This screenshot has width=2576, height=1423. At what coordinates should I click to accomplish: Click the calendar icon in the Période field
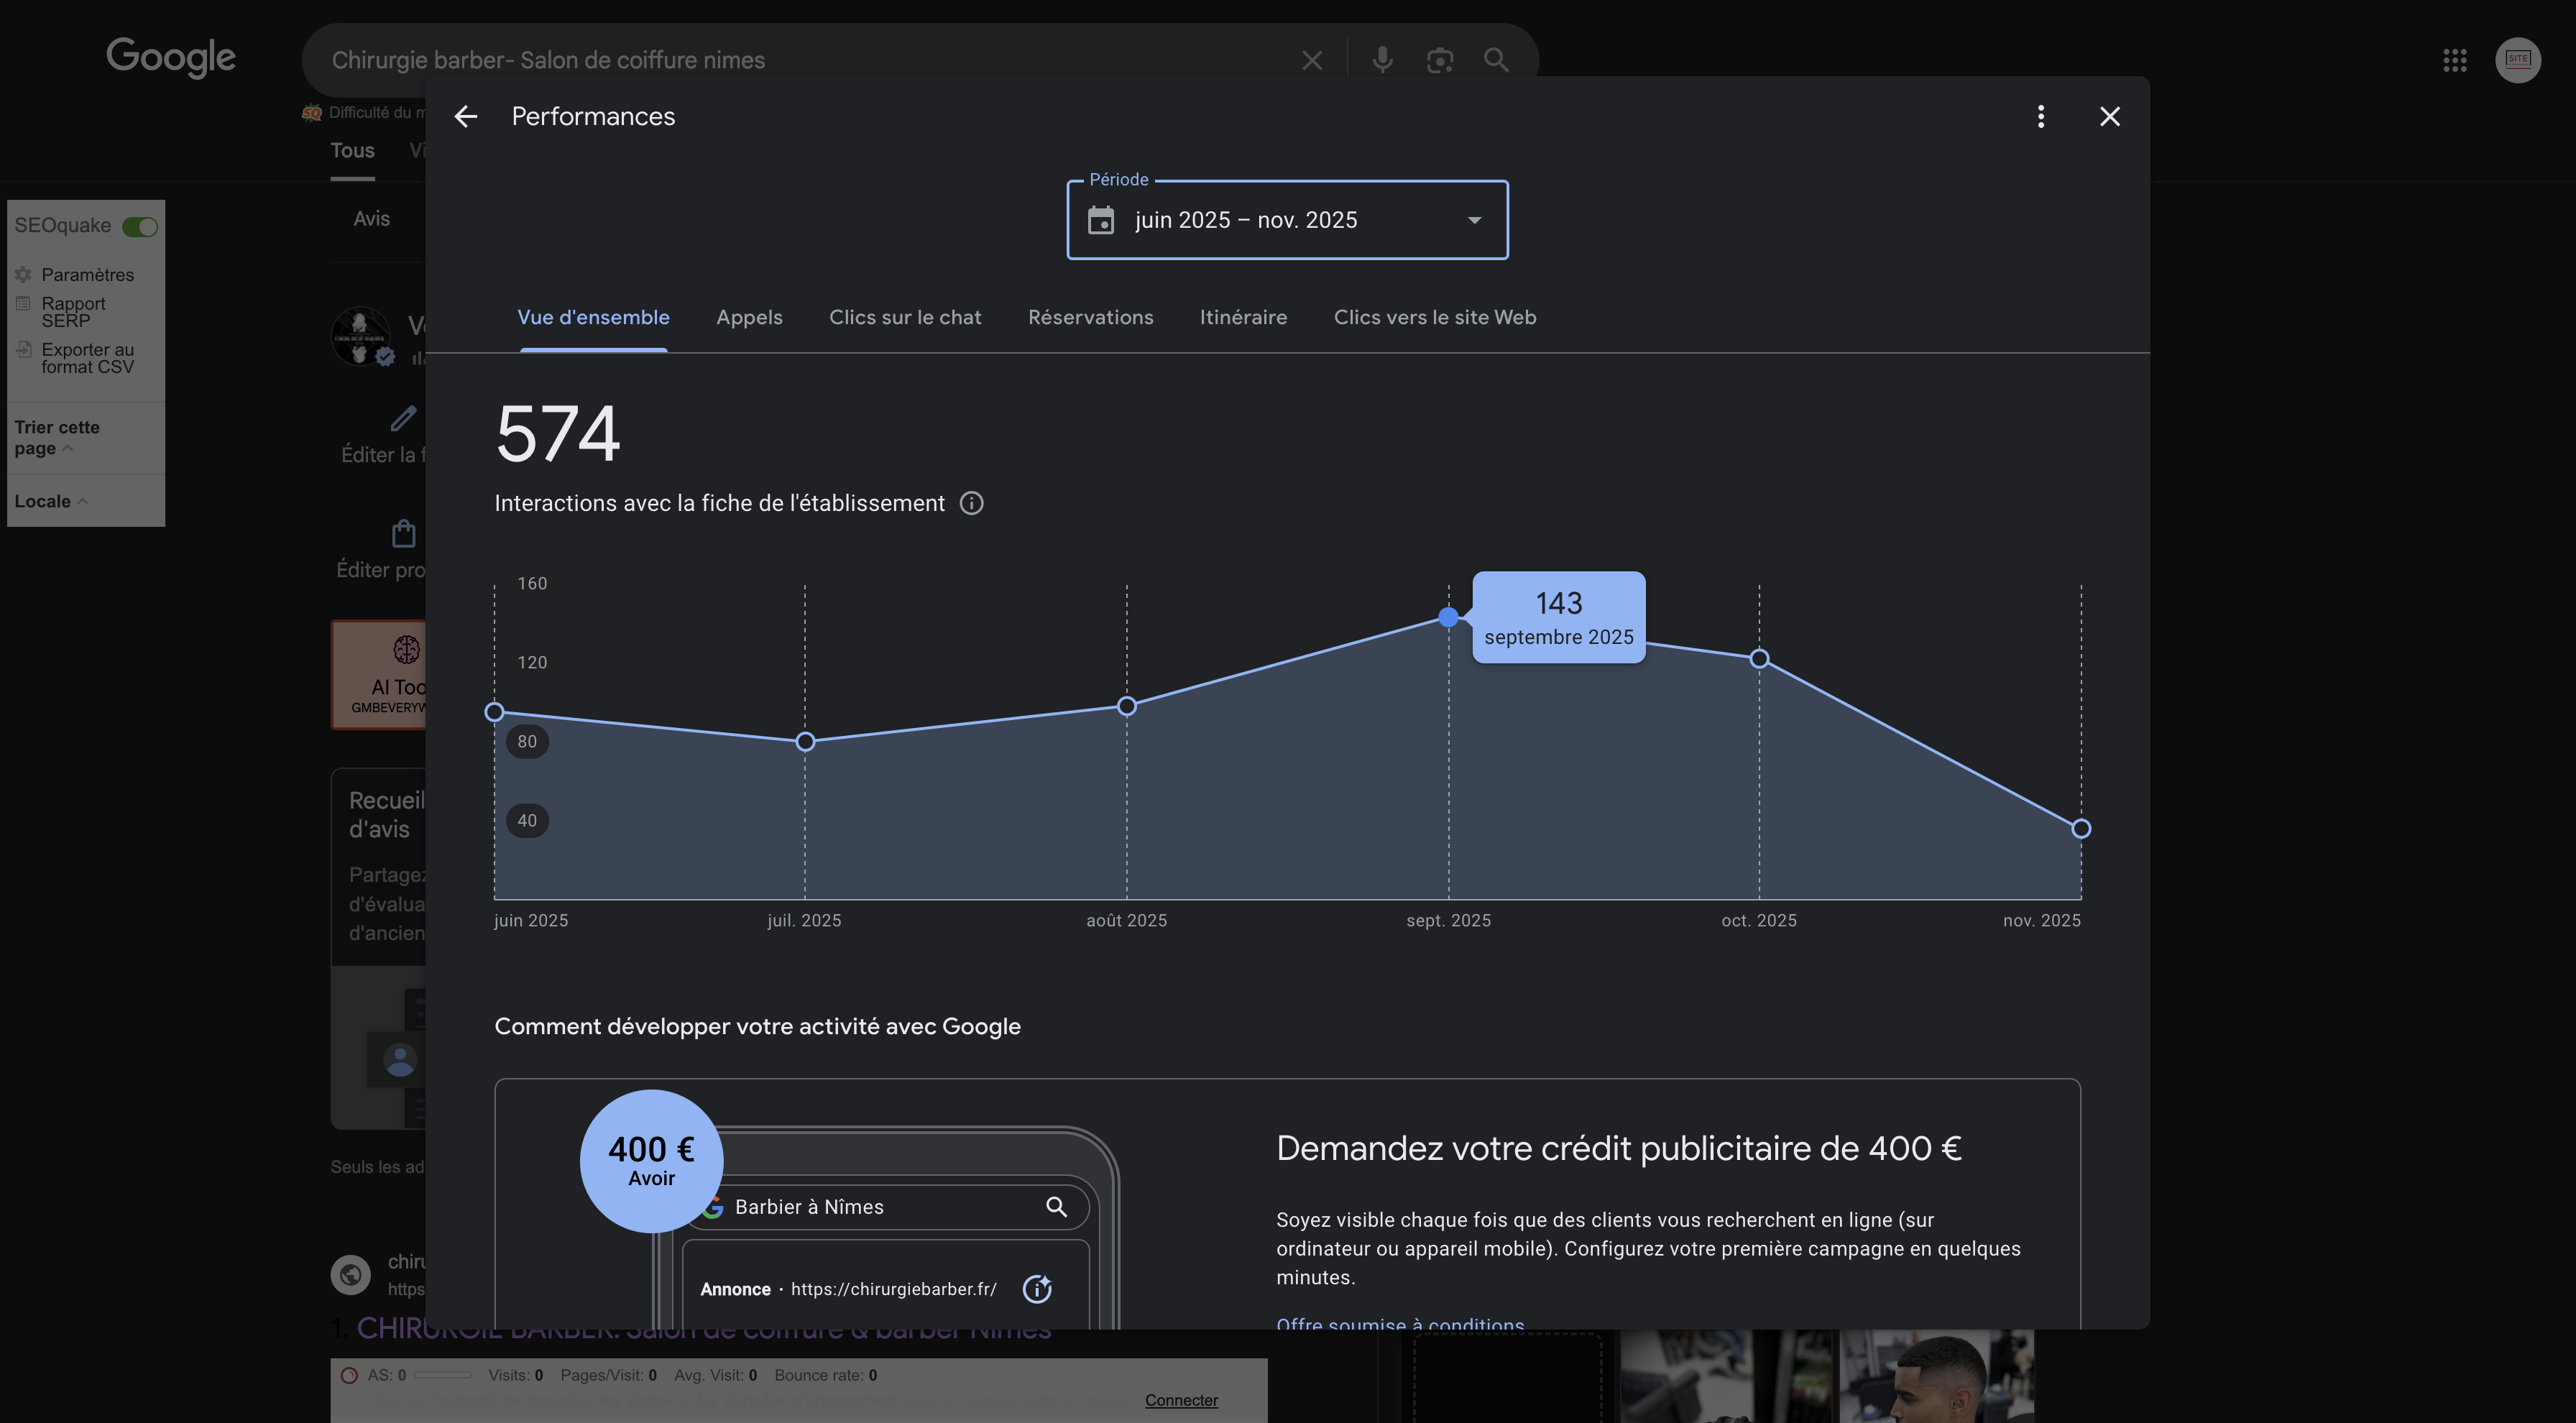[x=1101, y=220]
